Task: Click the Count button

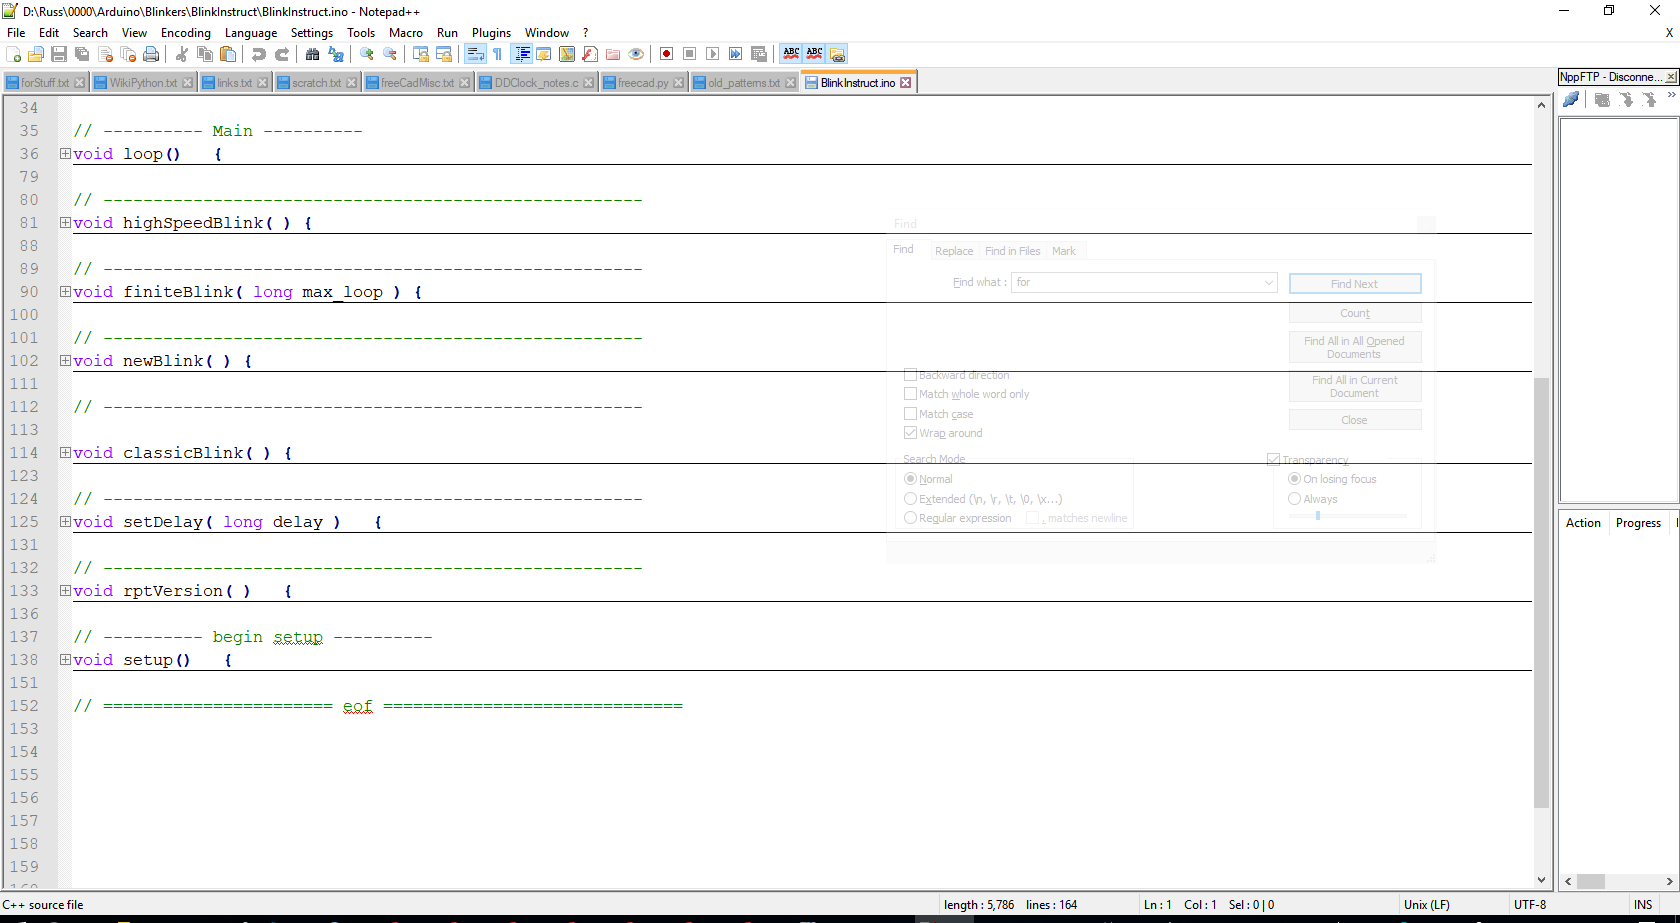Action: tap(1355, 313)
